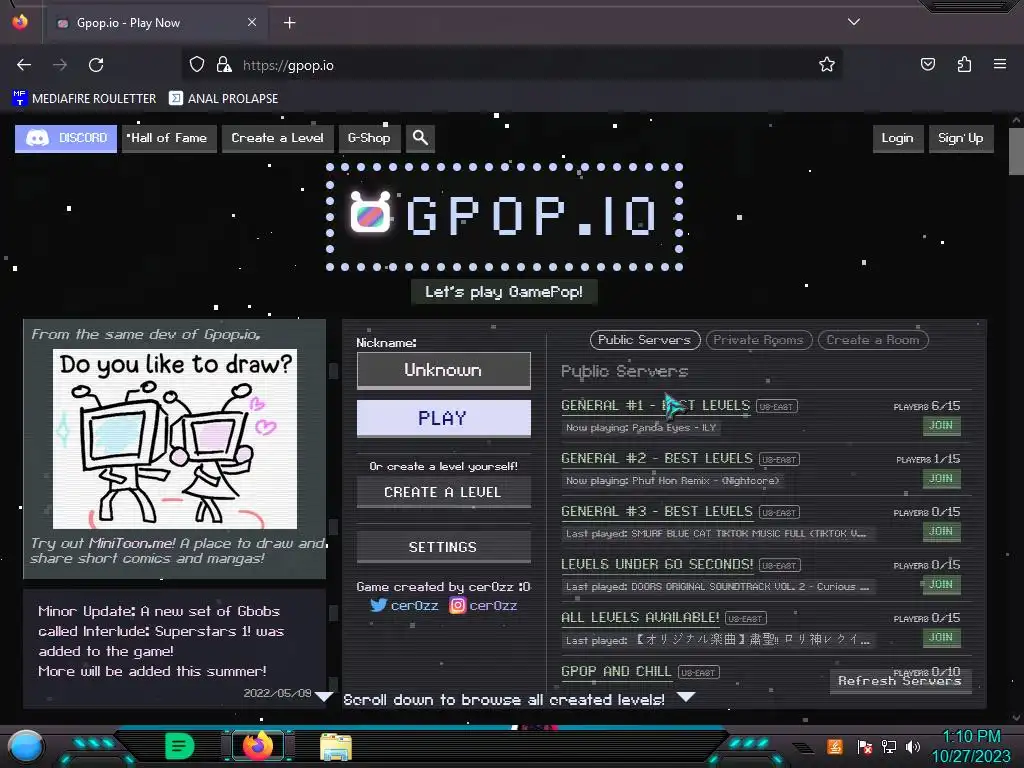The width and height of the screenshot is (1024, 768).
Task: Click the big PLAY button
Action: coord(443,418)
